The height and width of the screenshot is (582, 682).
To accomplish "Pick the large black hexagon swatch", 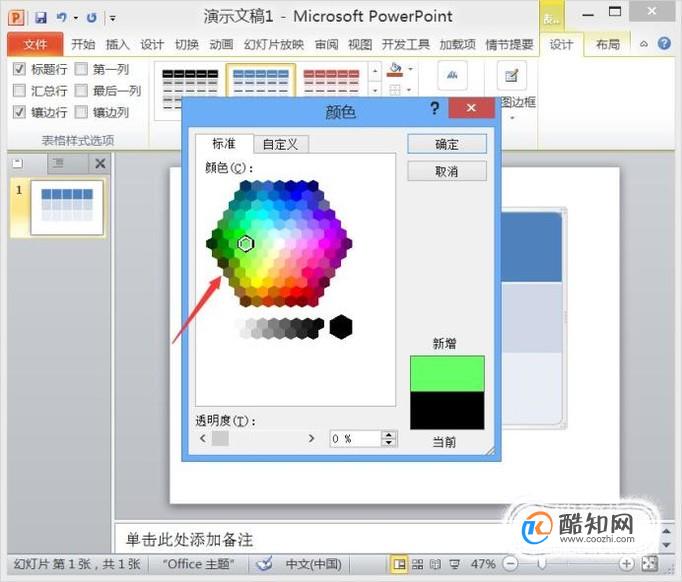I will [x=341, y=327].
